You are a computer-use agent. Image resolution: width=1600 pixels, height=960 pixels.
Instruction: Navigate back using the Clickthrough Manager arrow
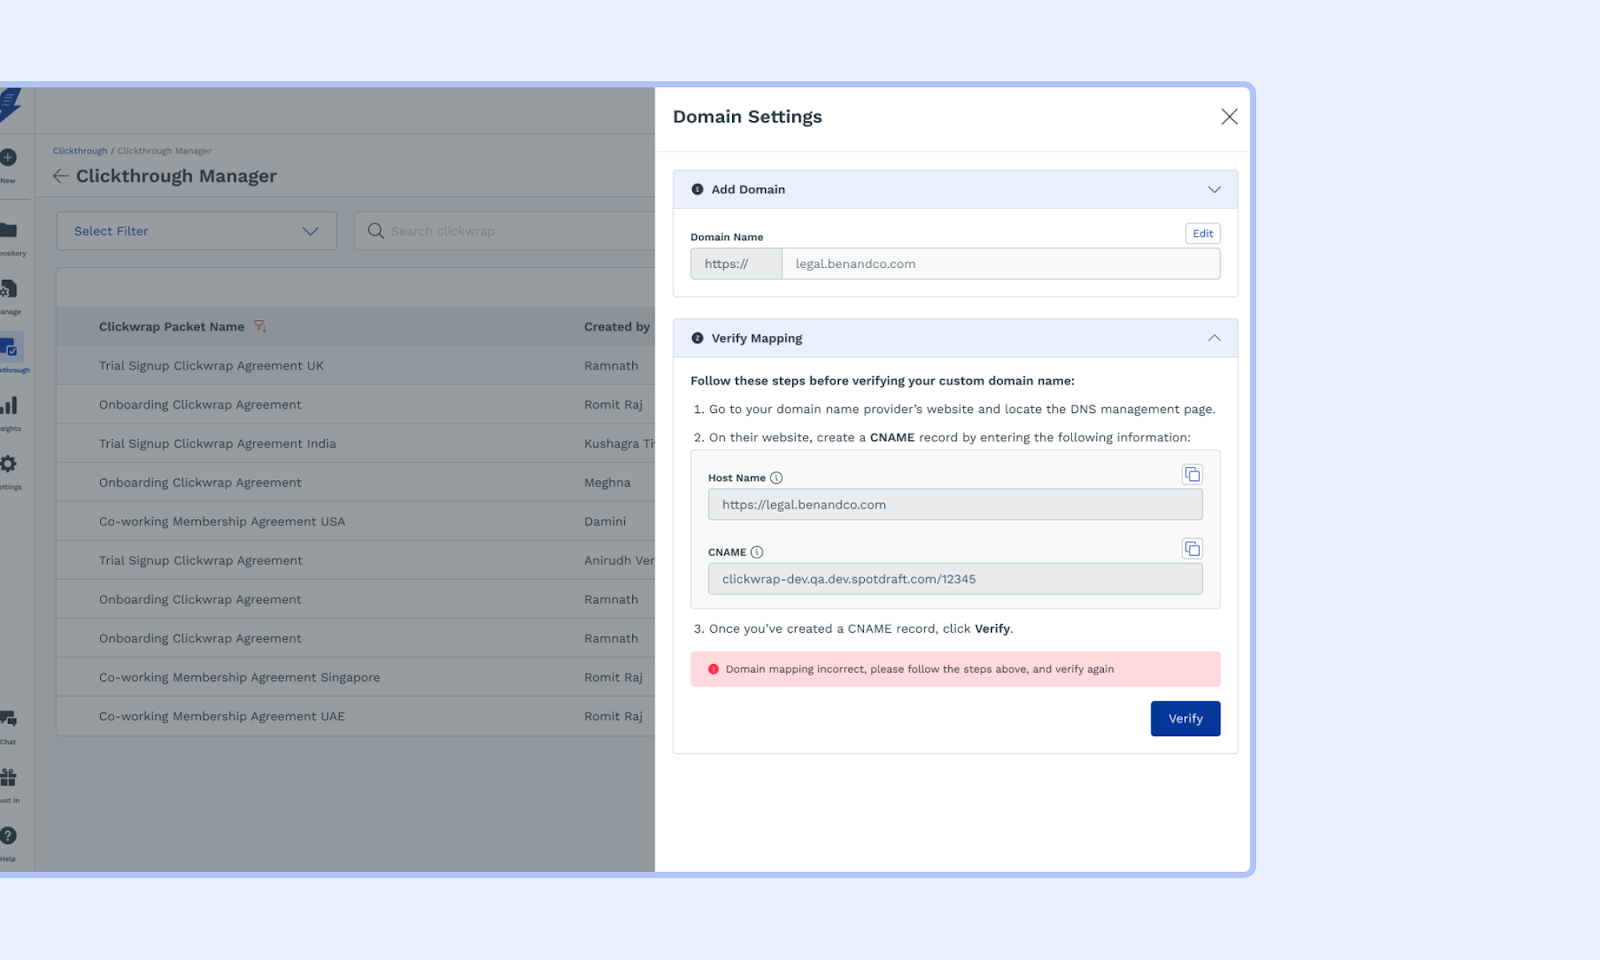(61, 176)
